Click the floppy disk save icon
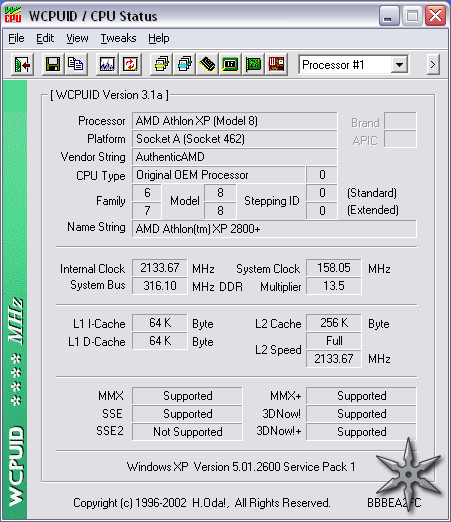 (53, 64)
